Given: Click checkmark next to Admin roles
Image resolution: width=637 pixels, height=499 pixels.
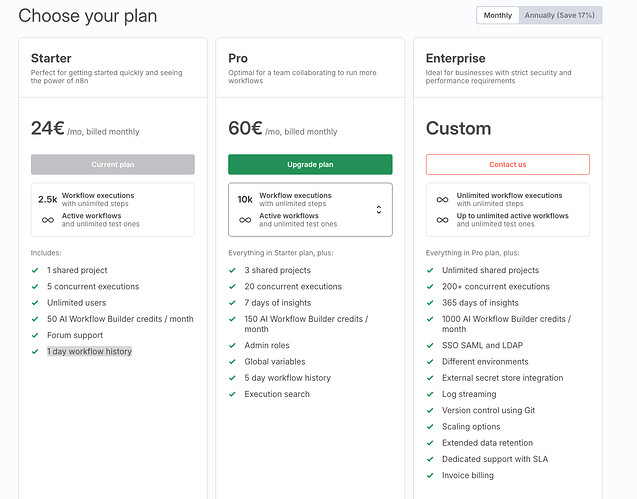Looking at the screenshot, I should [x=233, y=345].
